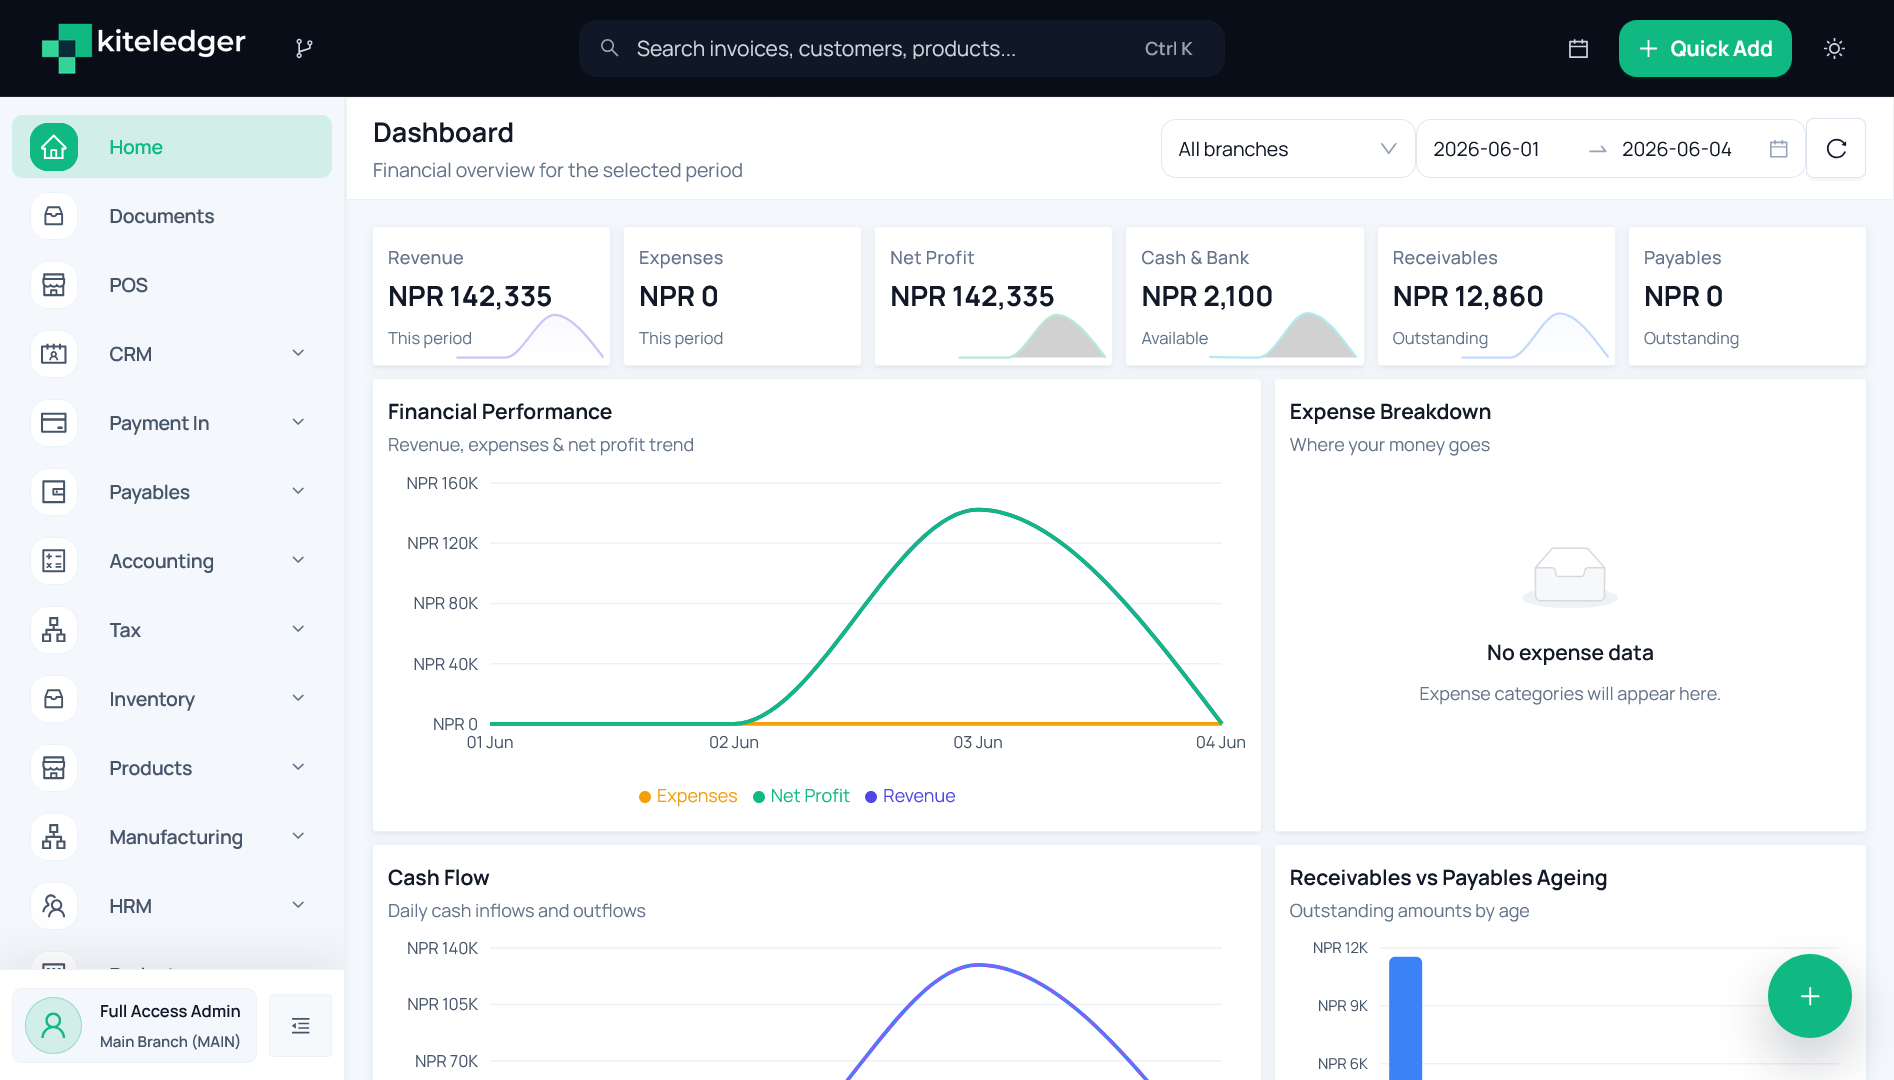Screen dimensions: 1894x1080
Task: Click the Payables wallet icon
Action: [x=54, y=492]
